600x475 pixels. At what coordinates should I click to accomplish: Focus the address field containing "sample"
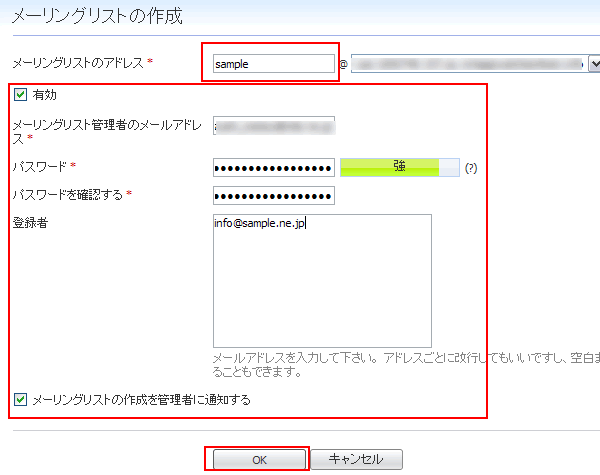[x=273, y=64]
